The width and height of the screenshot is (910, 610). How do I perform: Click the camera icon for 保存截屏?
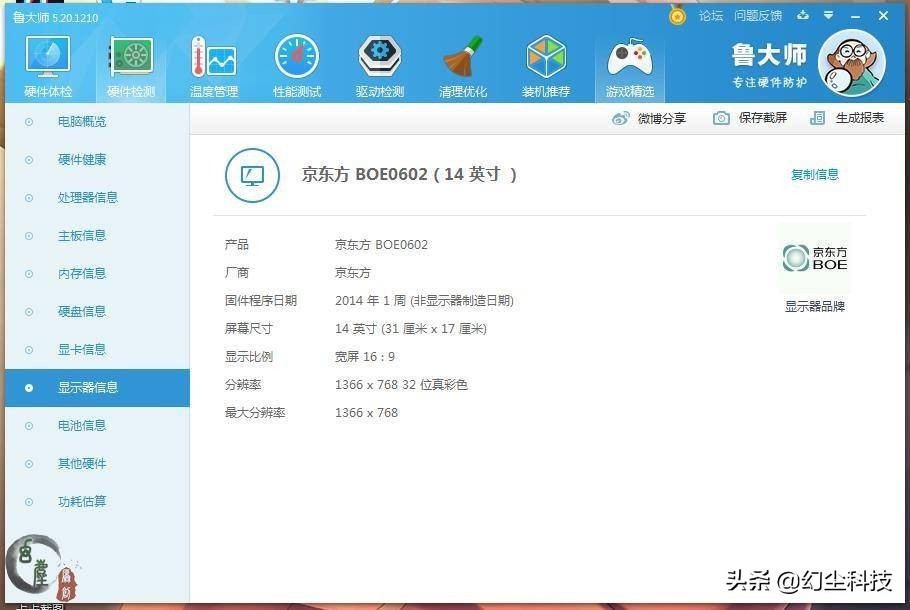pyautogui.click(x=722, y=117)
